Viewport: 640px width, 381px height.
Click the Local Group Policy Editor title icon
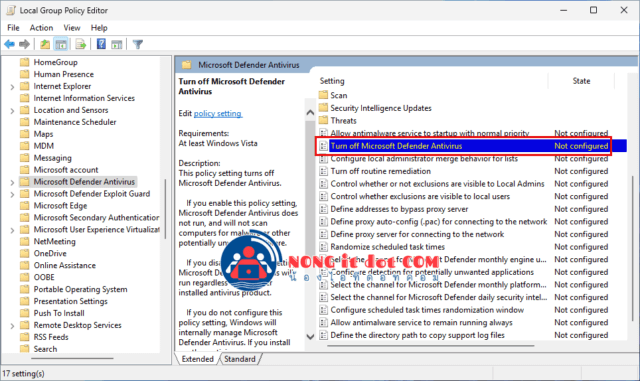pyautogui.click(x=11, y=10)
